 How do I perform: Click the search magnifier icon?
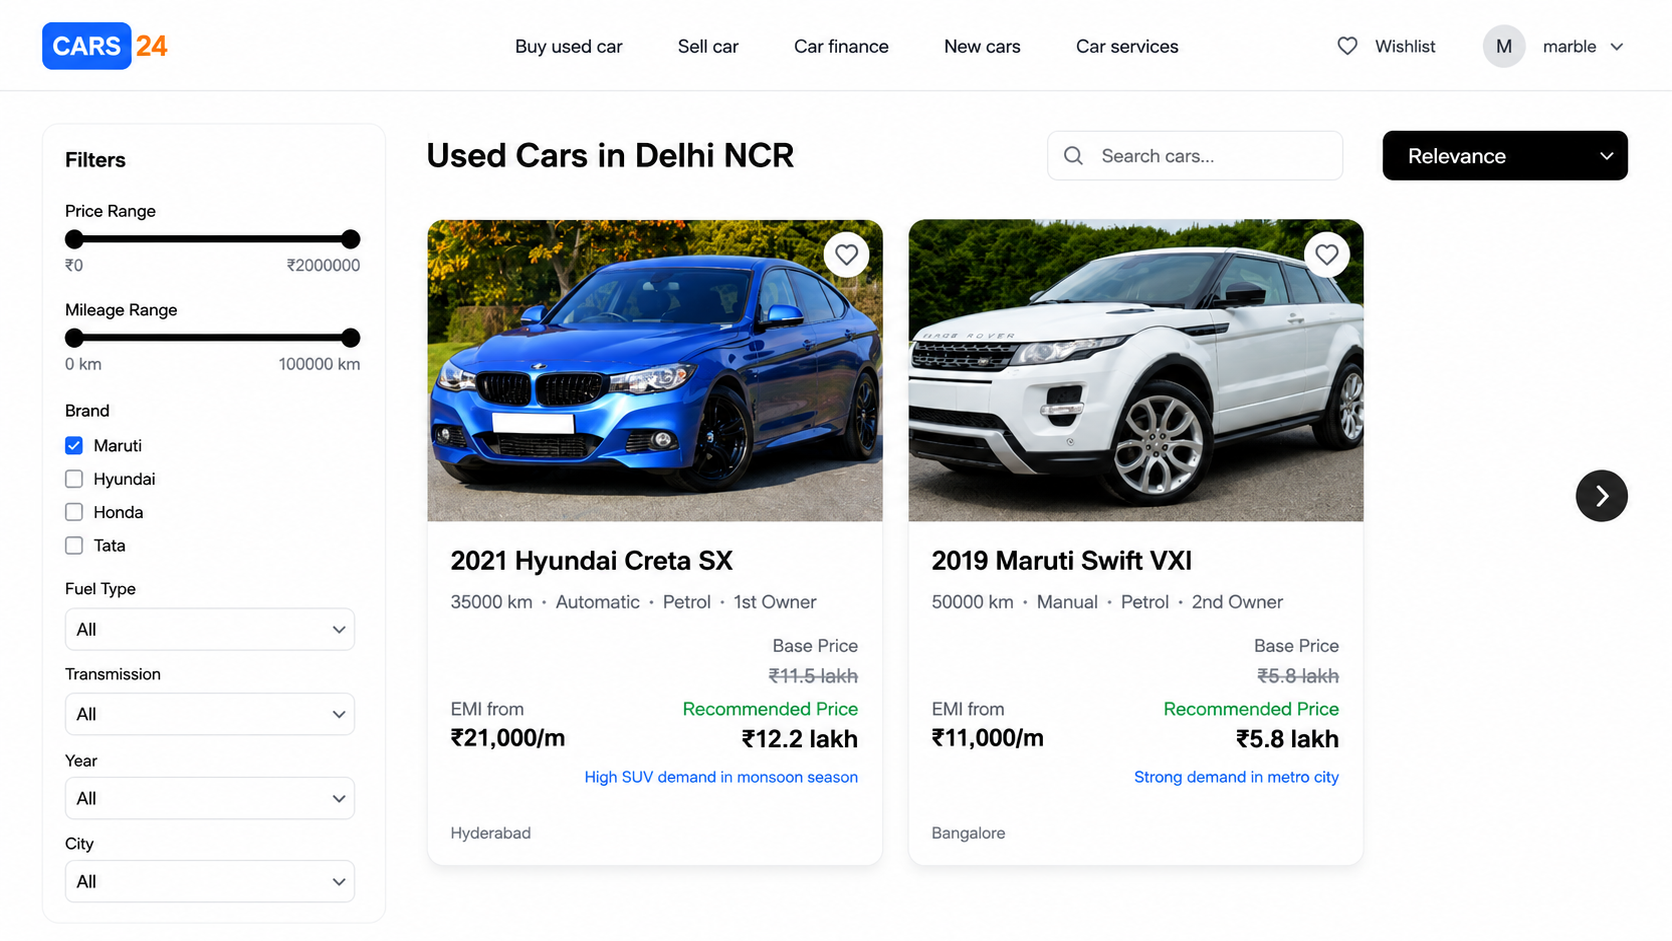pyautogui.click(x=1073, y=156)
